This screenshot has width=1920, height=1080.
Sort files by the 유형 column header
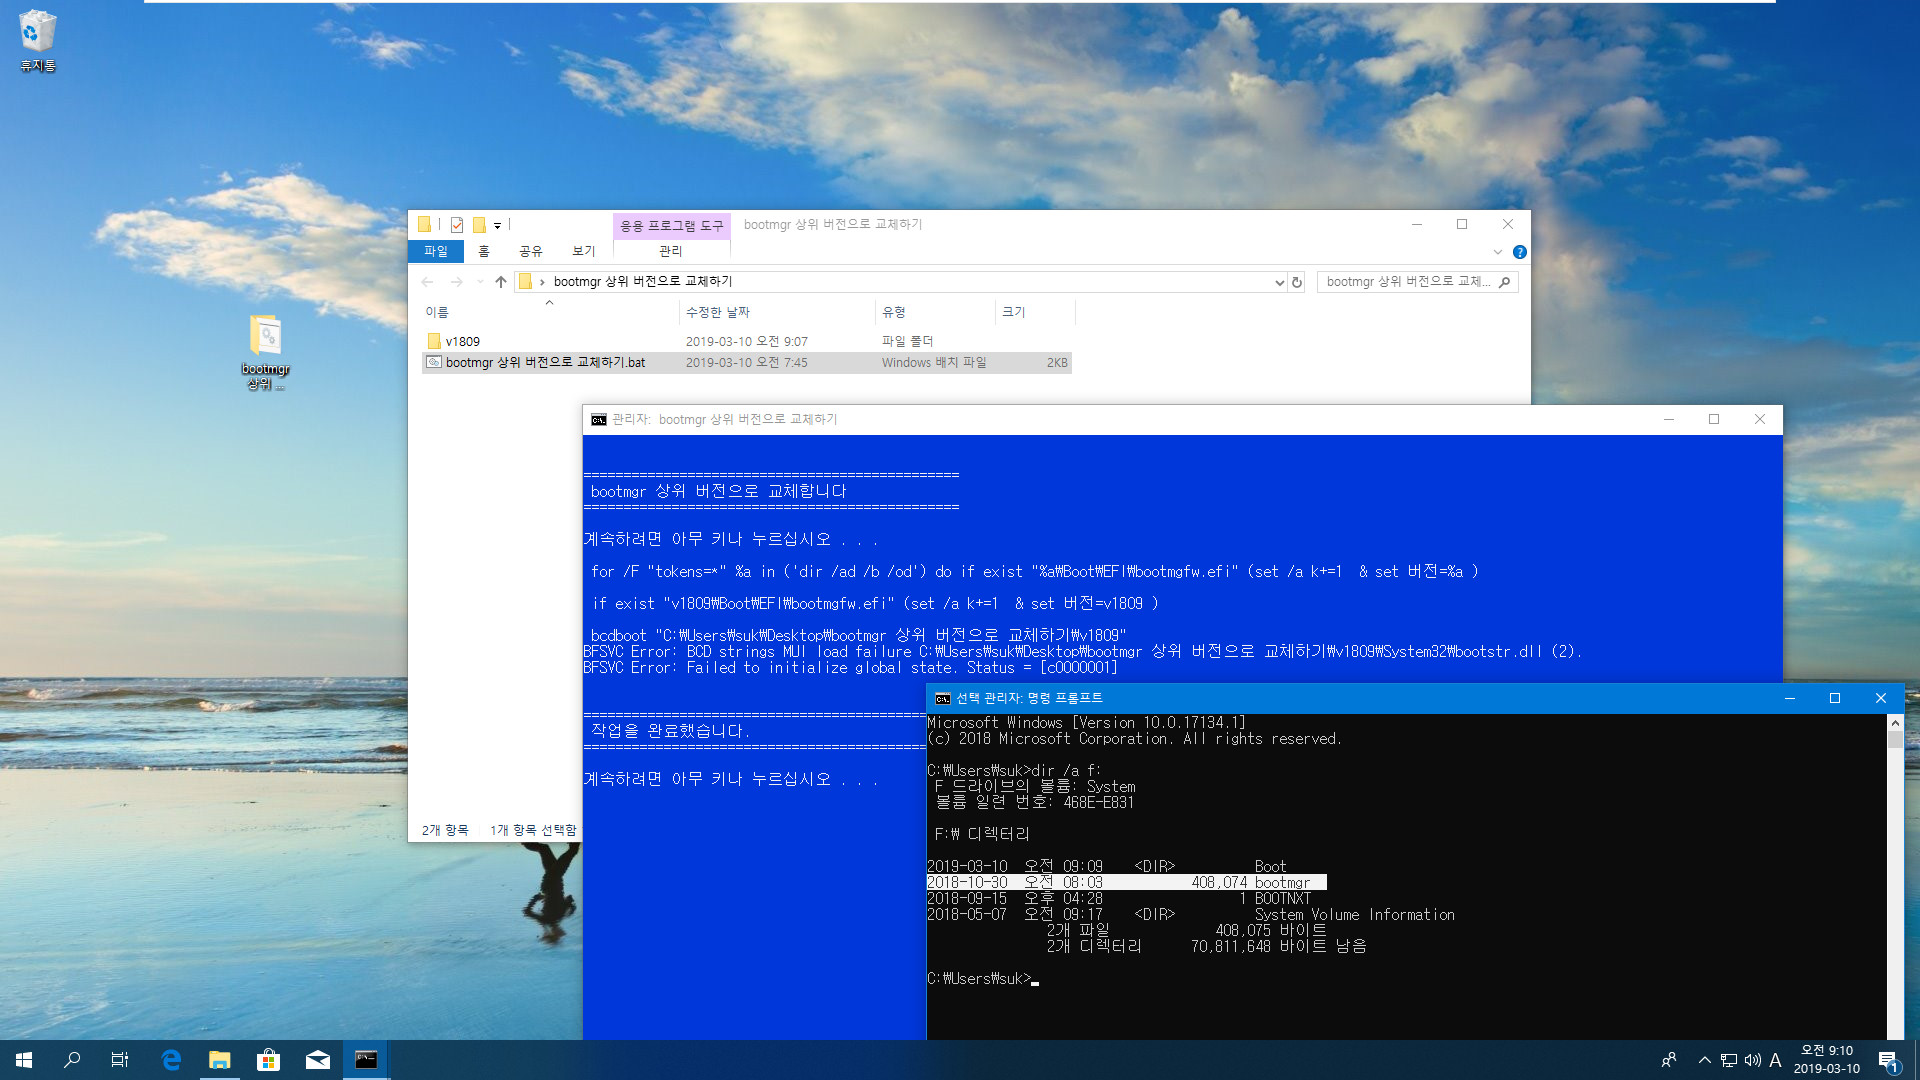[935, 312]
